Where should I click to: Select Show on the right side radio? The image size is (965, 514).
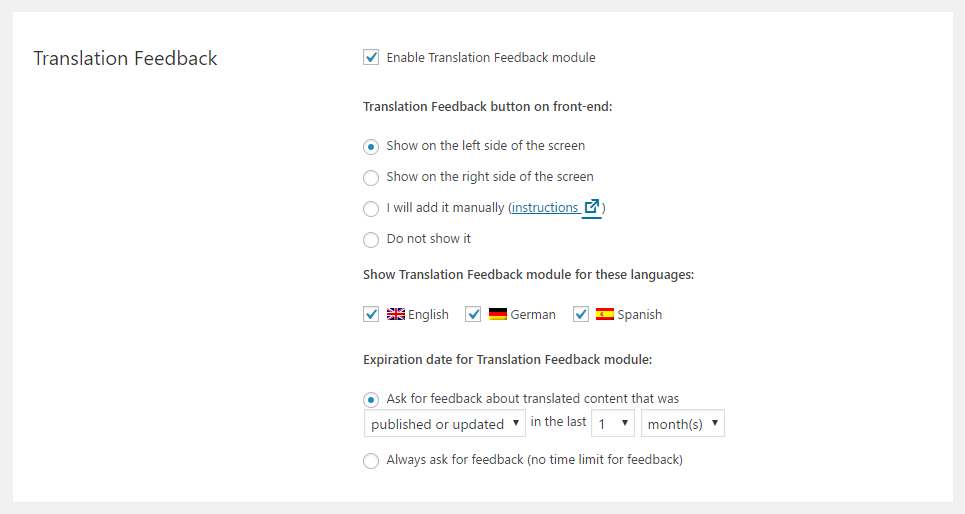click(x=370, y=178)
